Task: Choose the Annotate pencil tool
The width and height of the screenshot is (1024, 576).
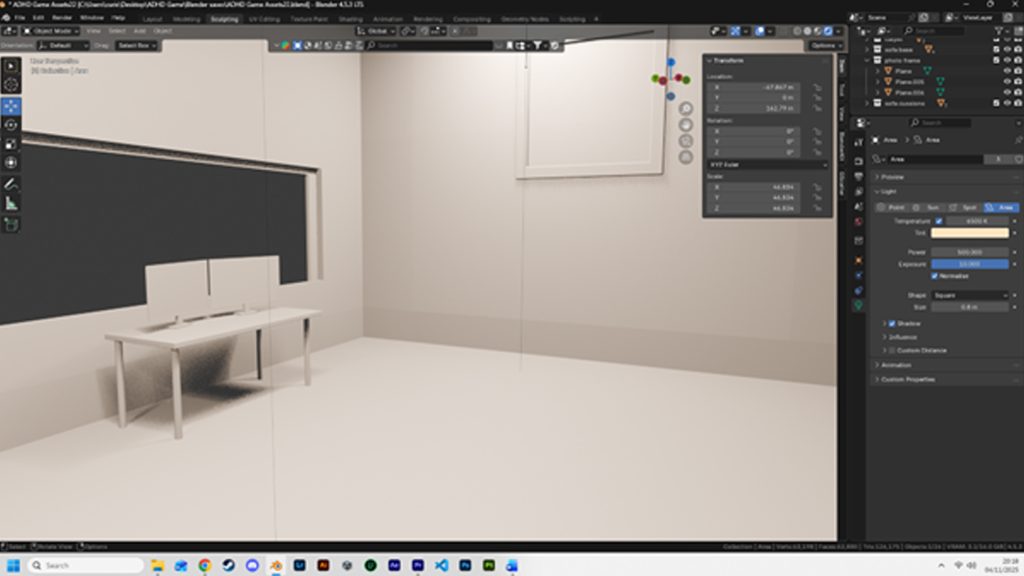Action: pos(11,184)
